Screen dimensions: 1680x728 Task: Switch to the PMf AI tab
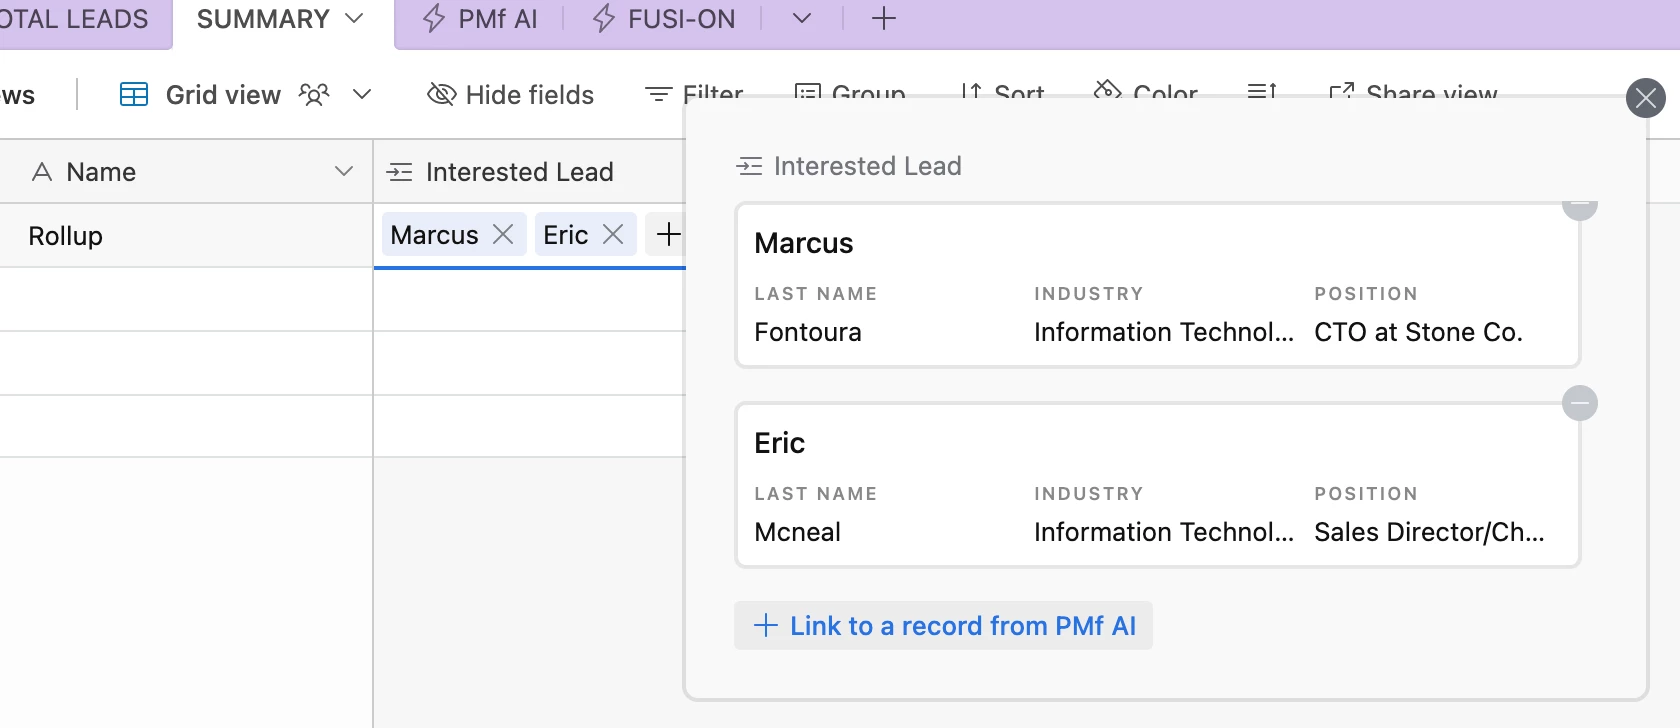click(x=480, y=19)
